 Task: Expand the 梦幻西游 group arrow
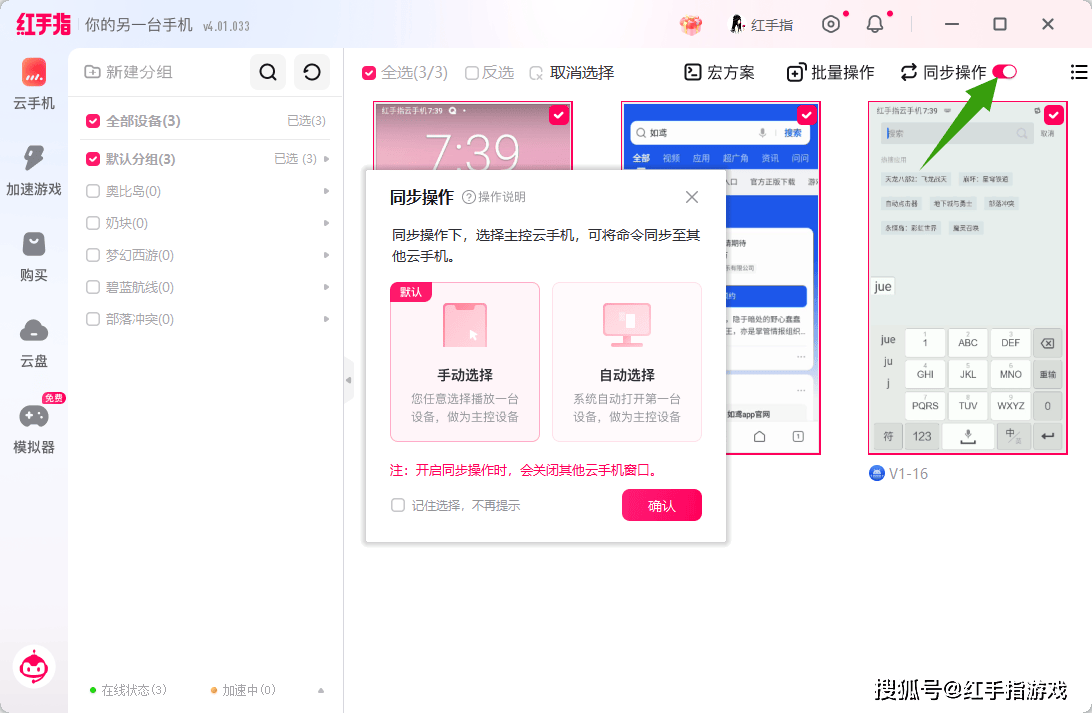pyautogui.click(x=326, y=255)
